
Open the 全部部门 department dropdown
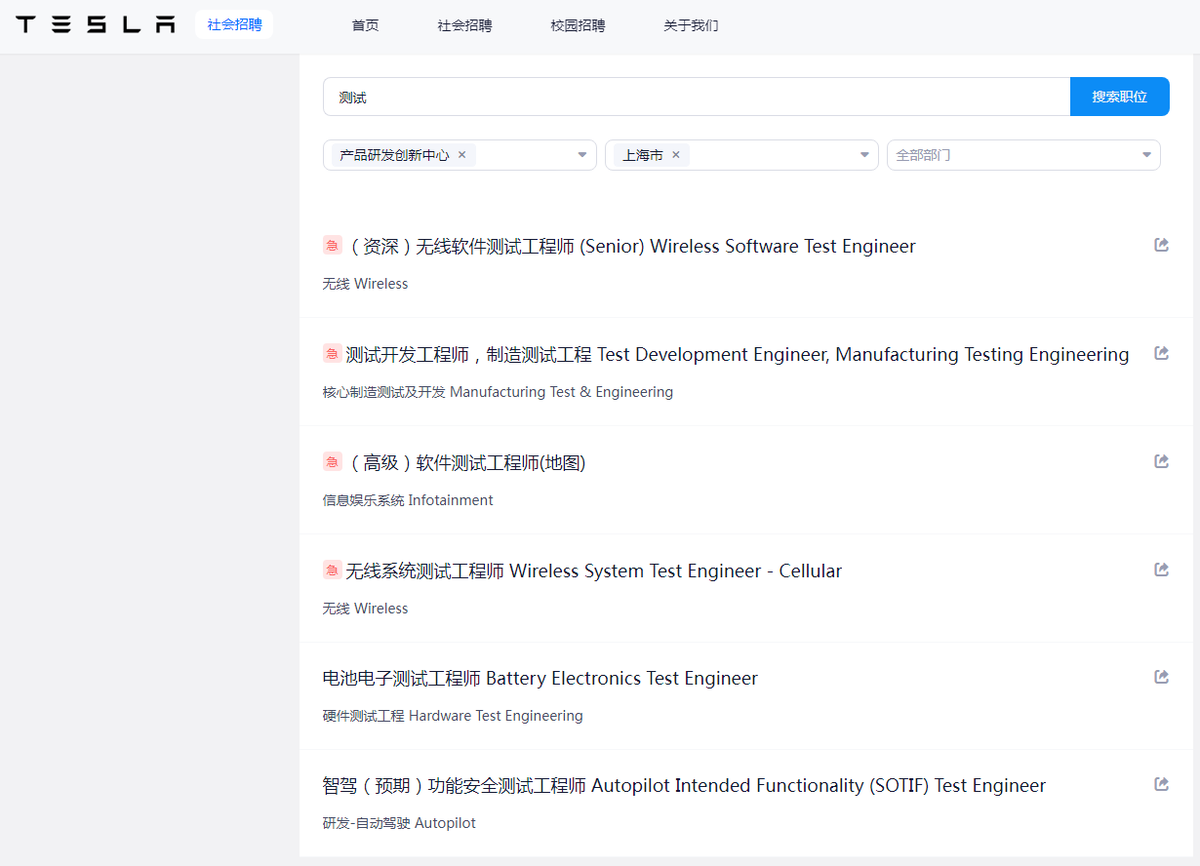1146,155
